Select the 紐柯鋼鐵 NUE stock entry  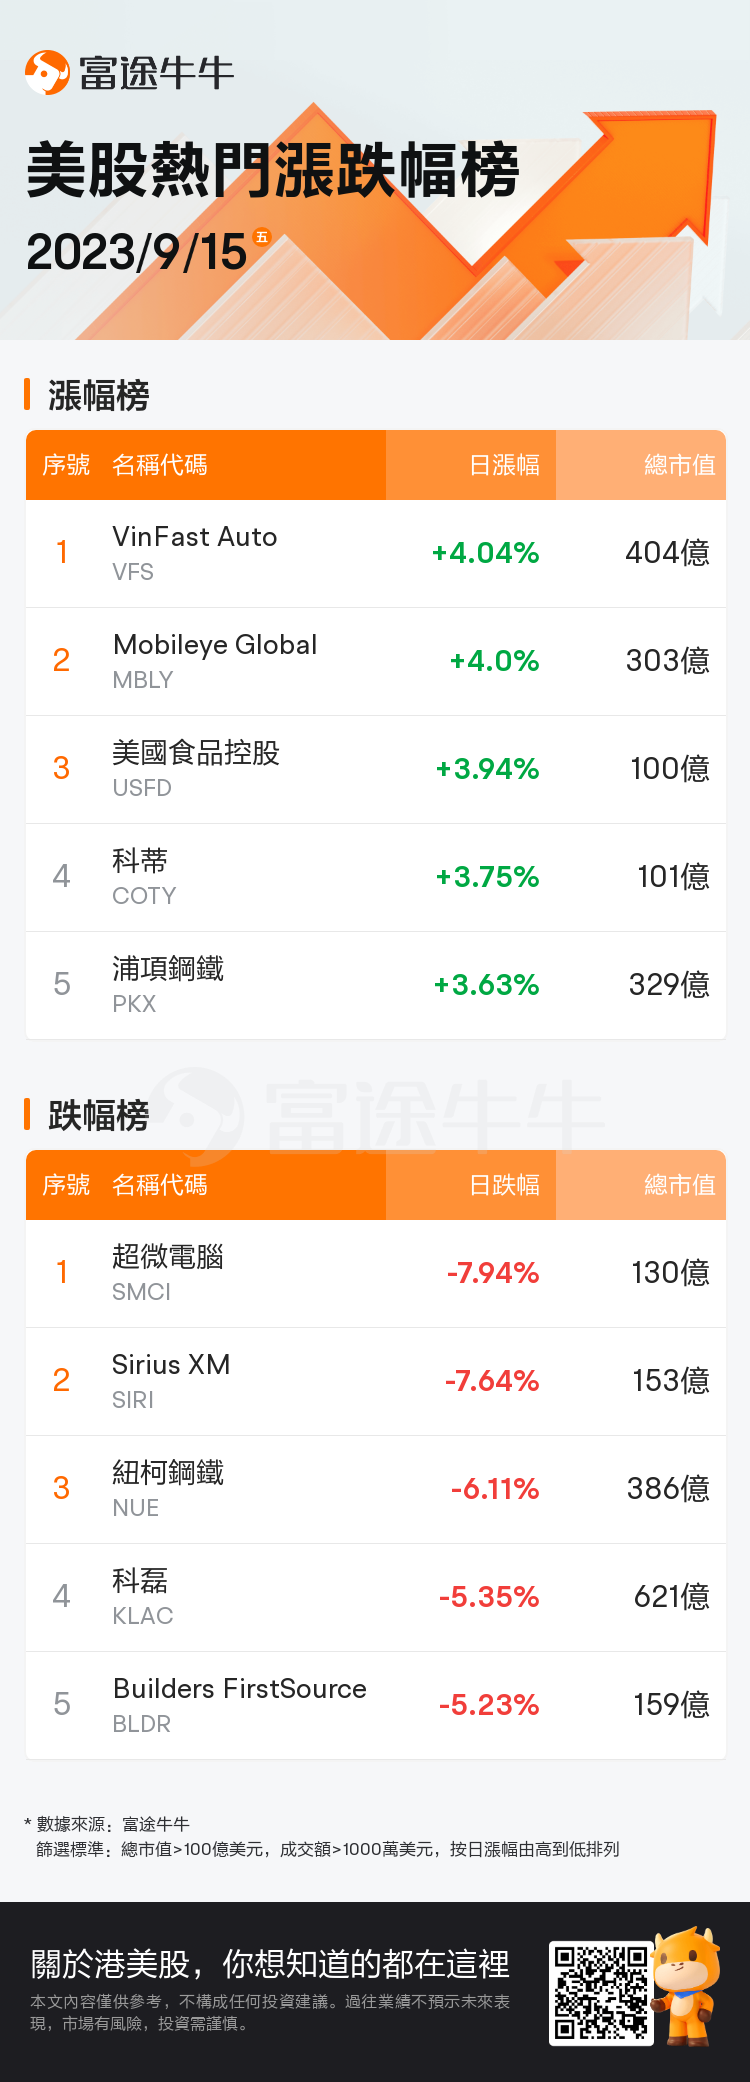(376, 1490)
